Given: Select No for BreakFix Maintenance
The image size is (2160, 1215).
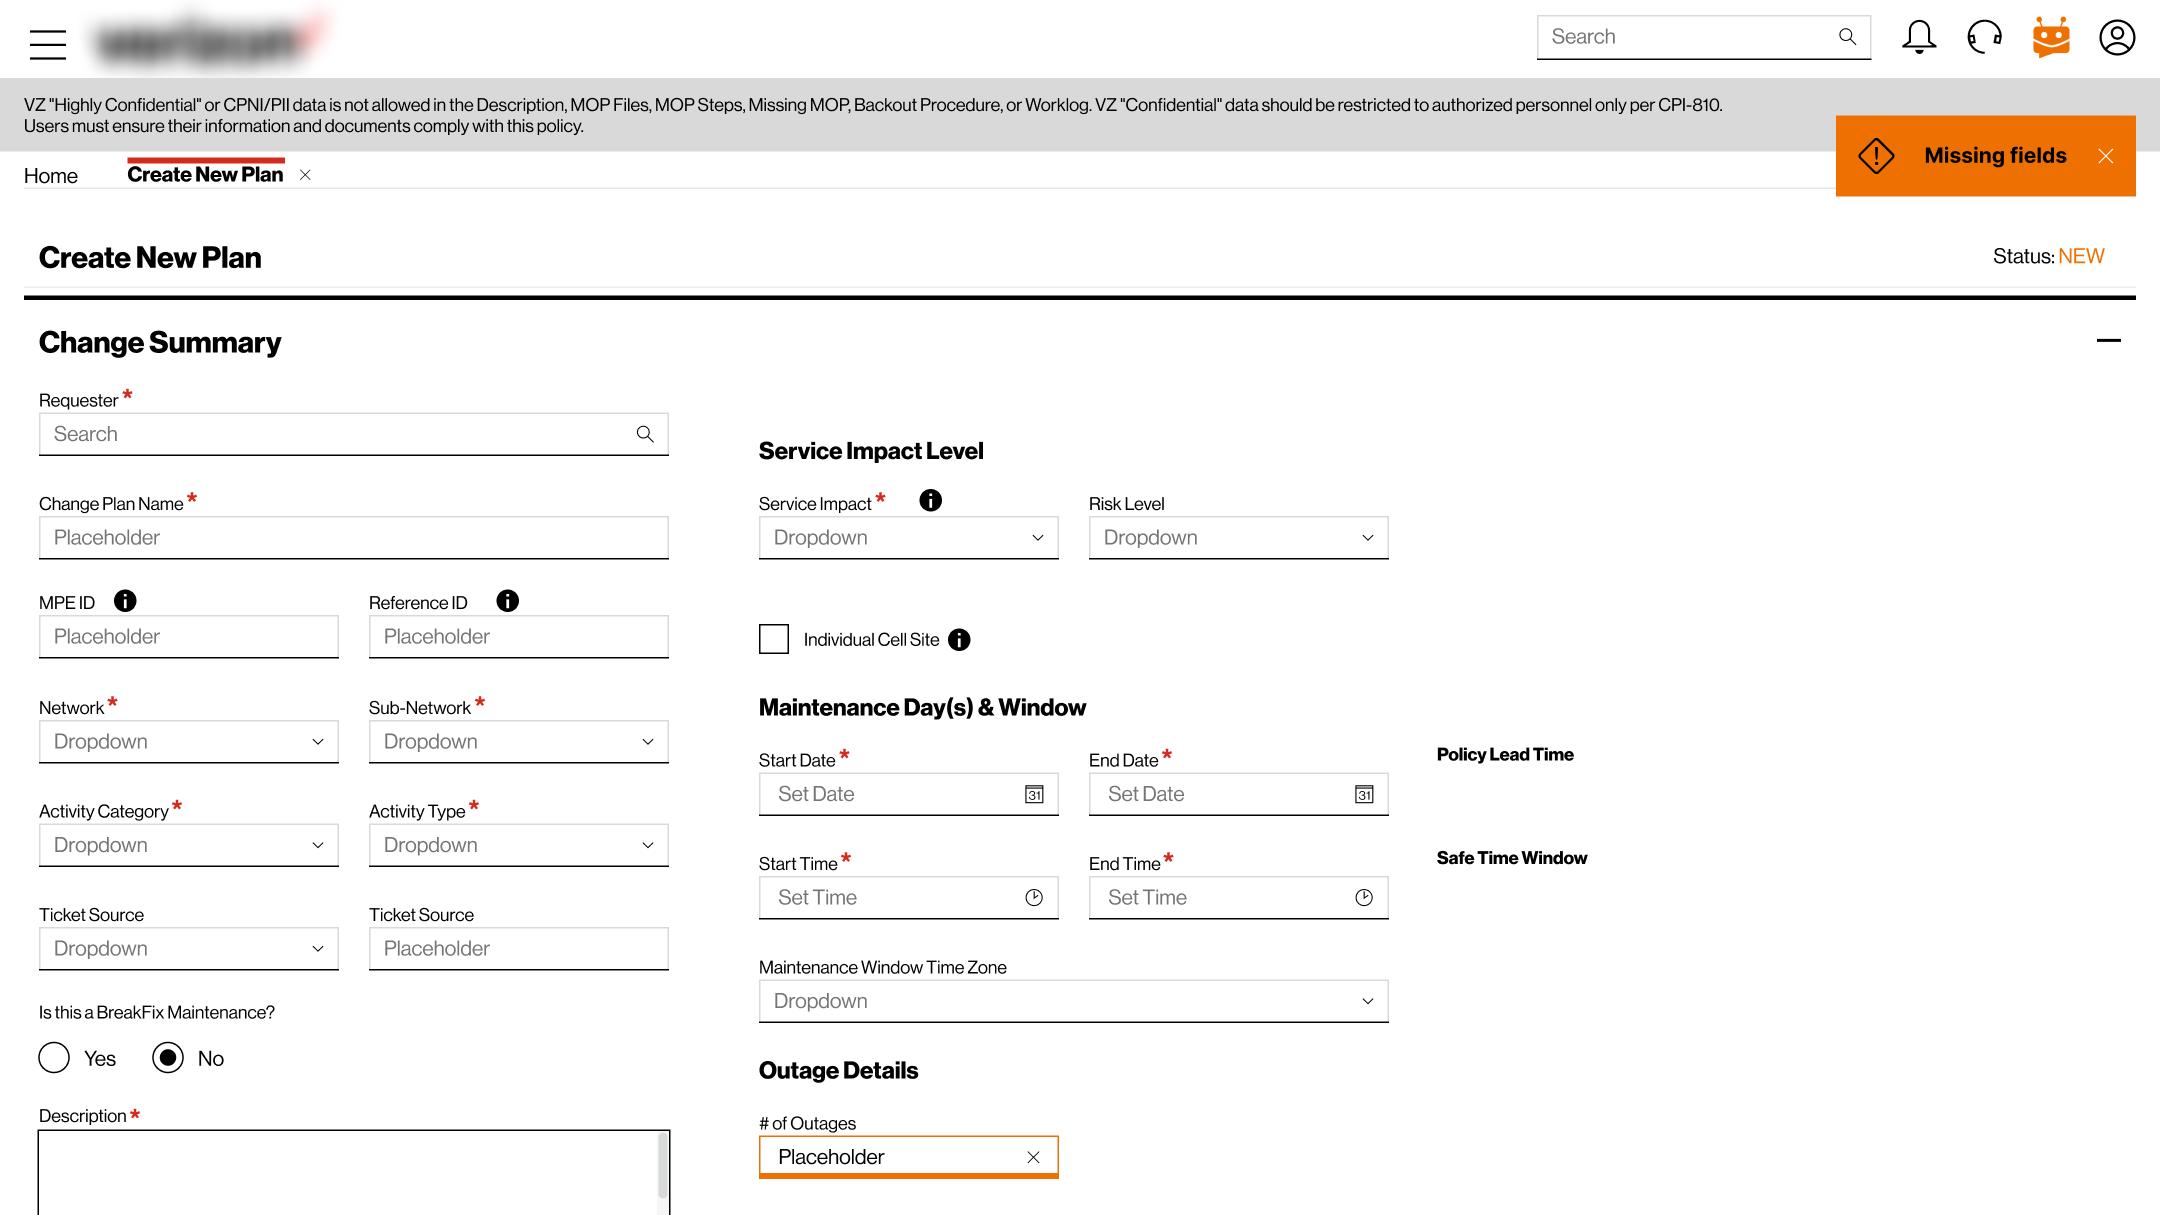Looking at the screenshot, I should (168, 1058).
